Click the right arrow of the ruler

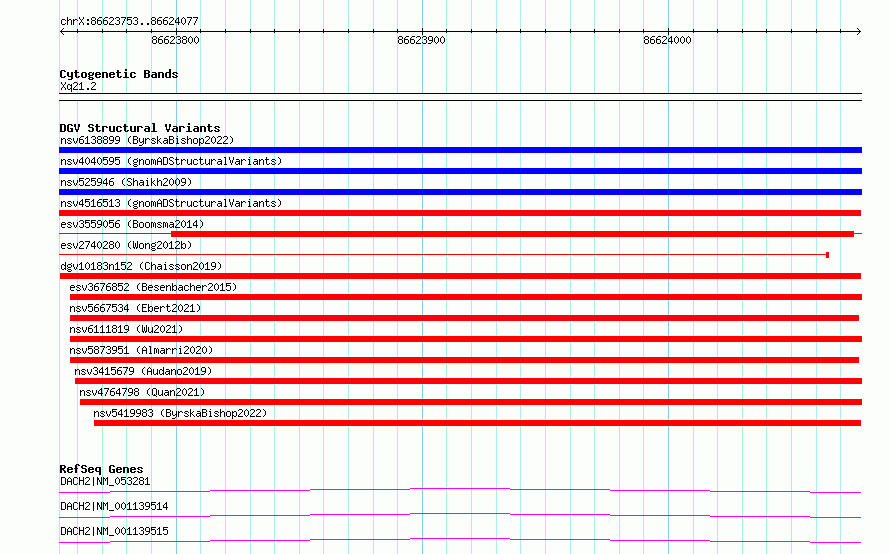coord(859,31)
